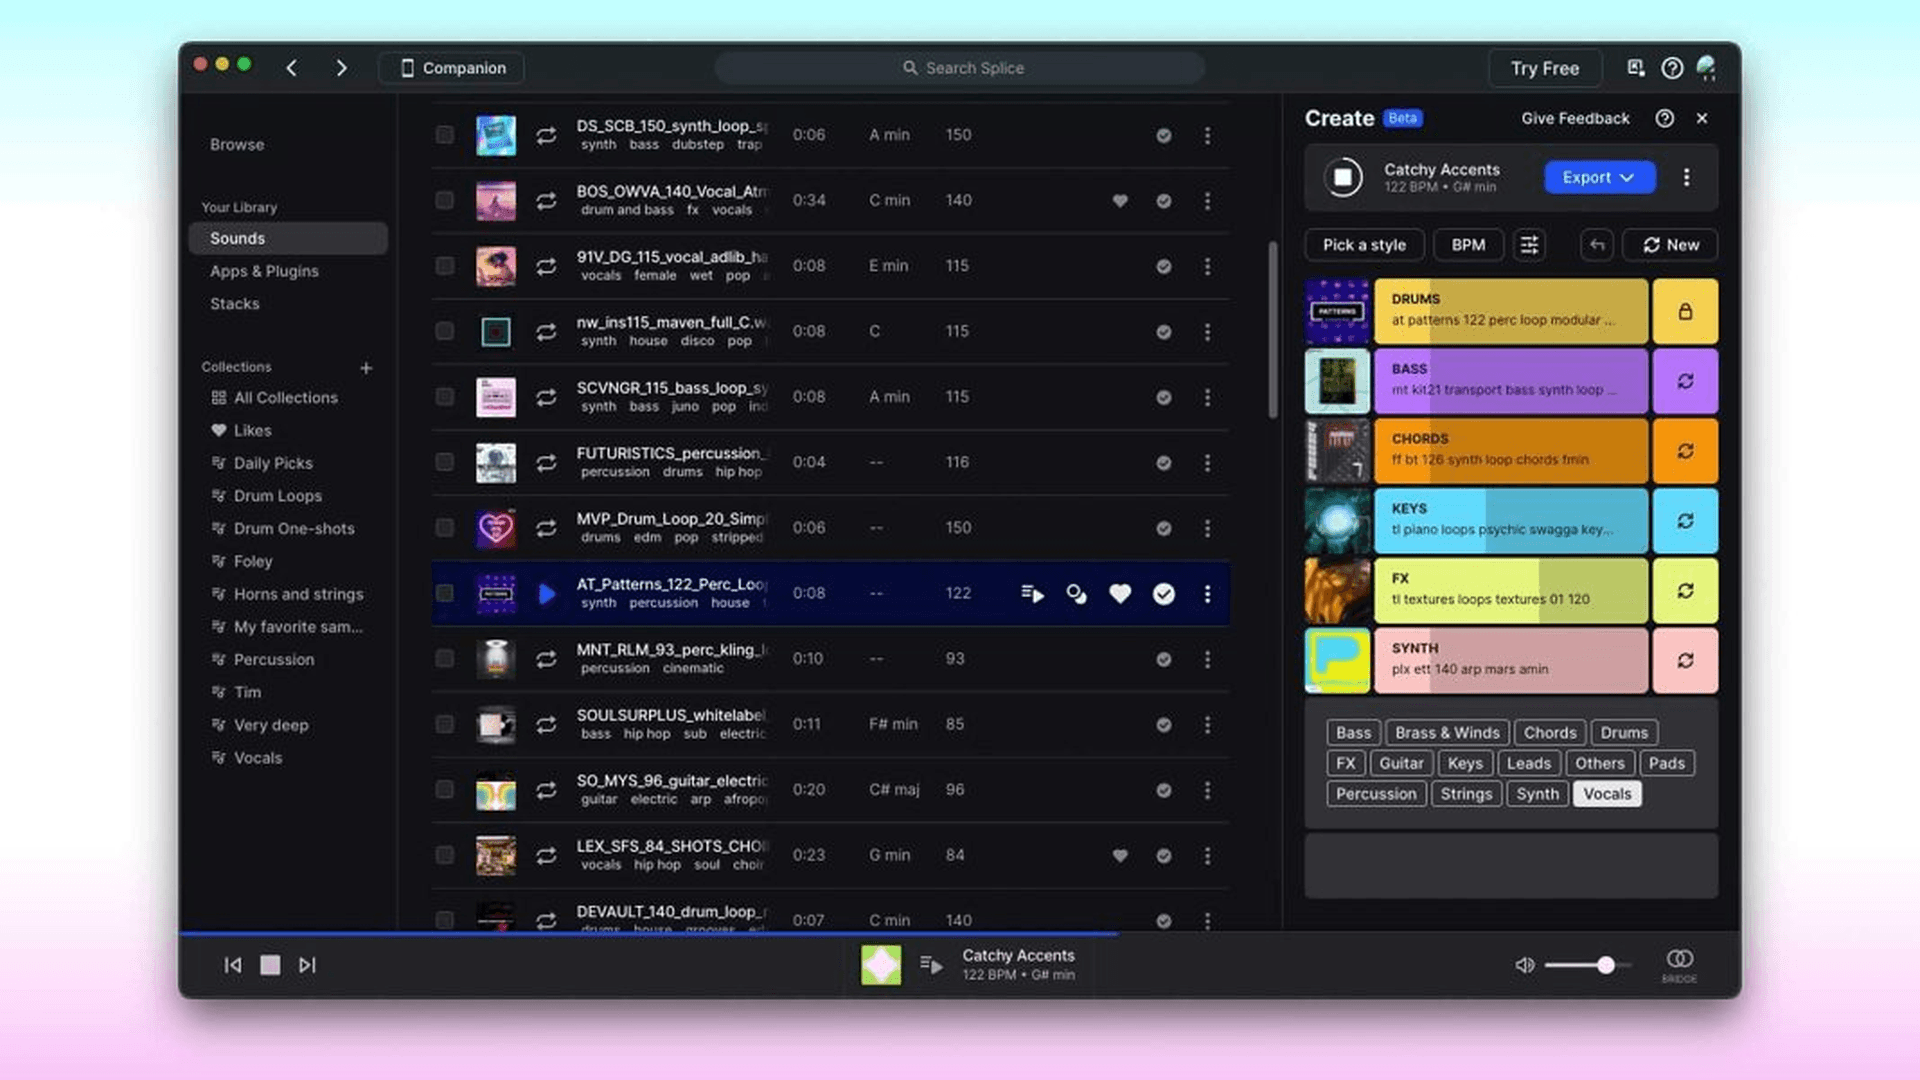Screen dimensions: 1920x1080
Task: Stop playback in bottom player
Action: pyautogui.click(x=270, y=965)
